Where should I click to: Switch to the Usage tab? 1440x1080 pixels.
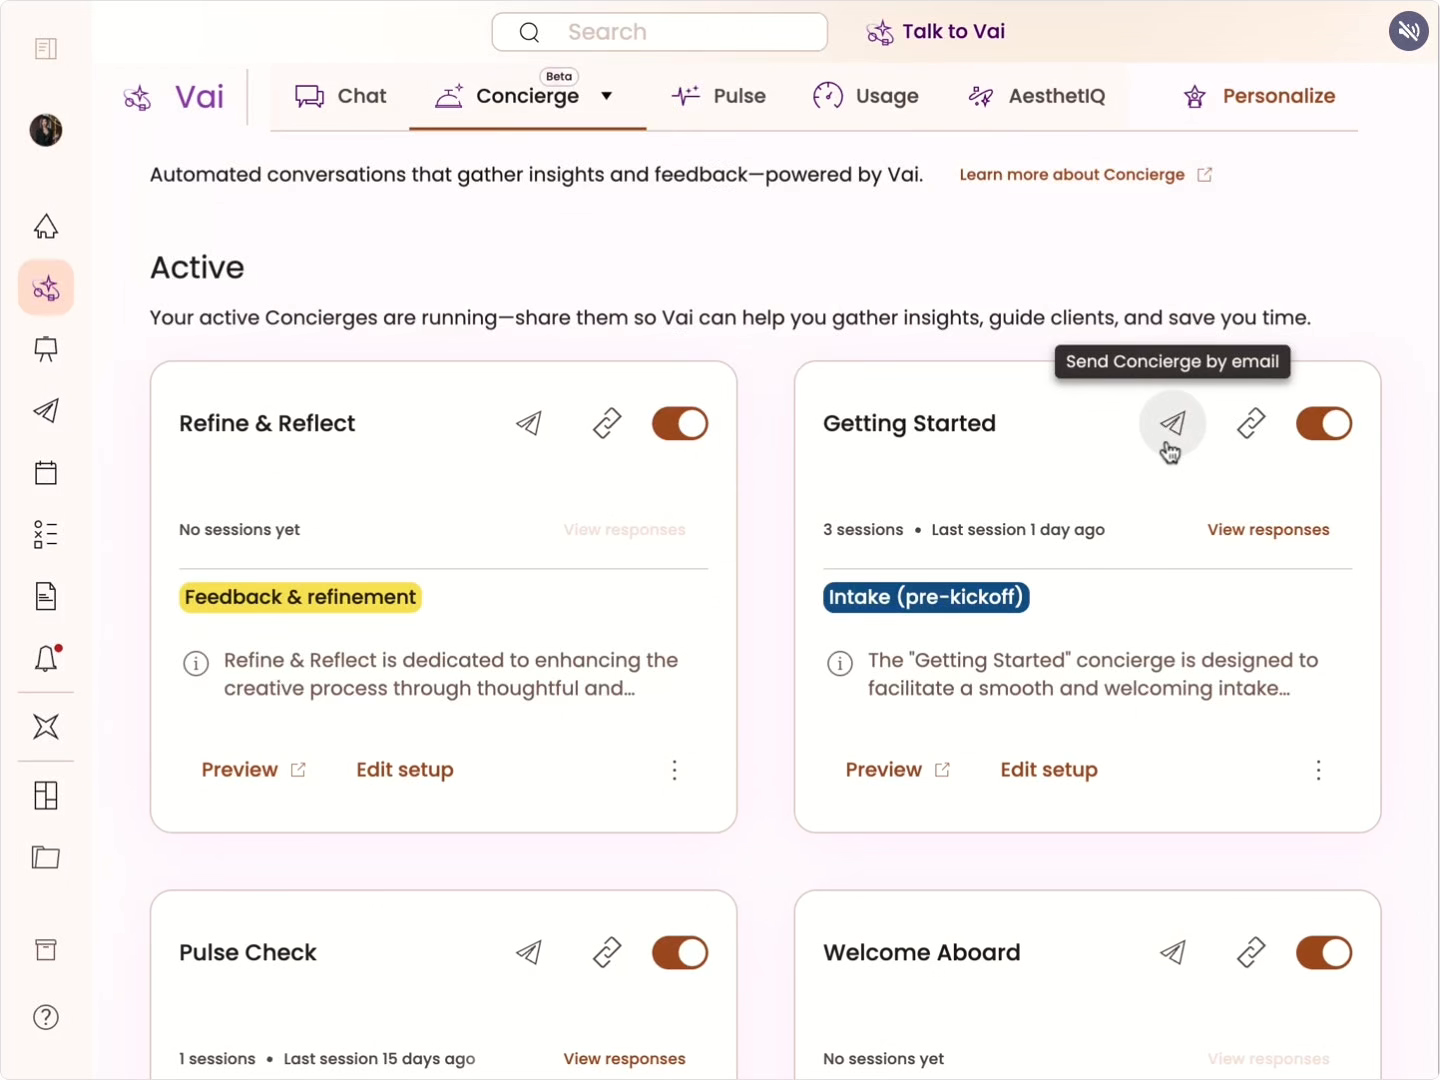click(866, 96)
